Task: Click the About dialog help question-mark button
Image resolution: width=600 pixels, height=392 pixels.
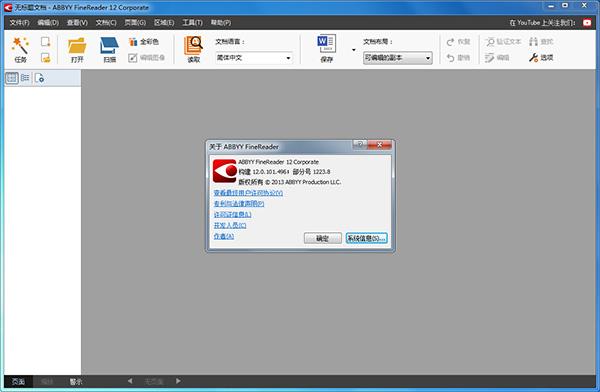Action: [360, 144]
